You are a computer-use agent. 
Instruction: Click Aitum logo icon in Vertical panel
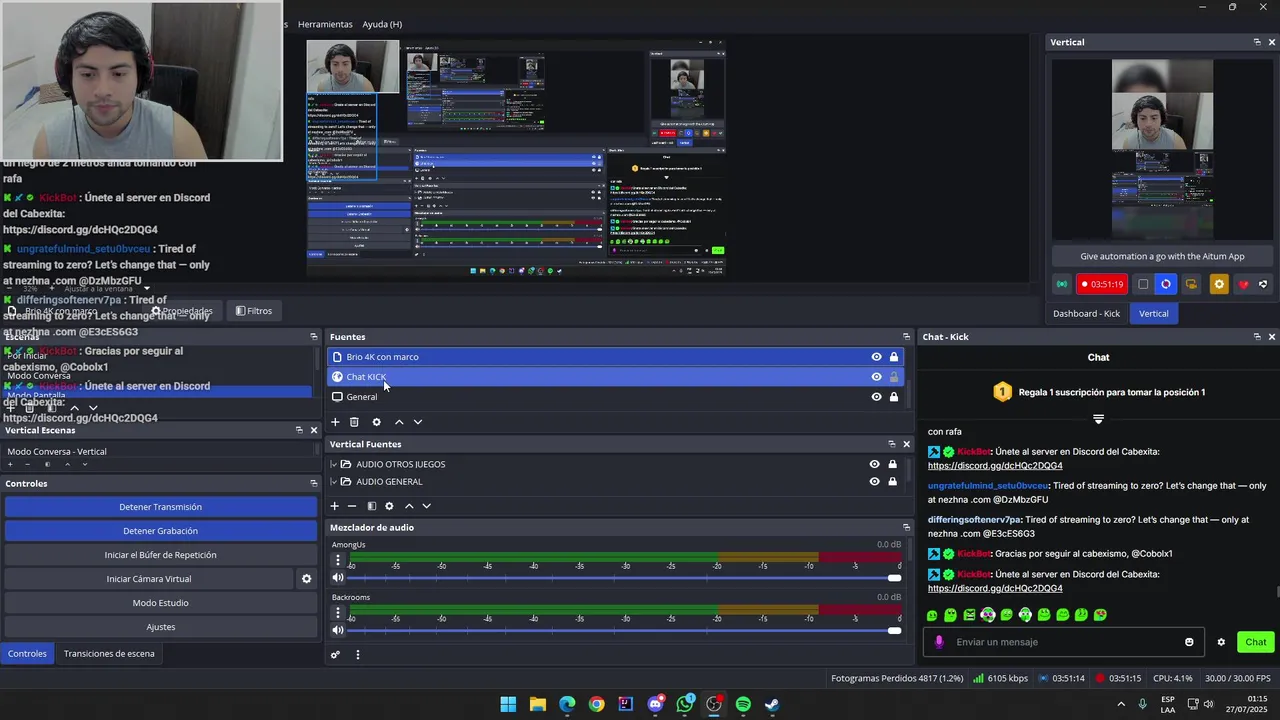click(1263, 284)
